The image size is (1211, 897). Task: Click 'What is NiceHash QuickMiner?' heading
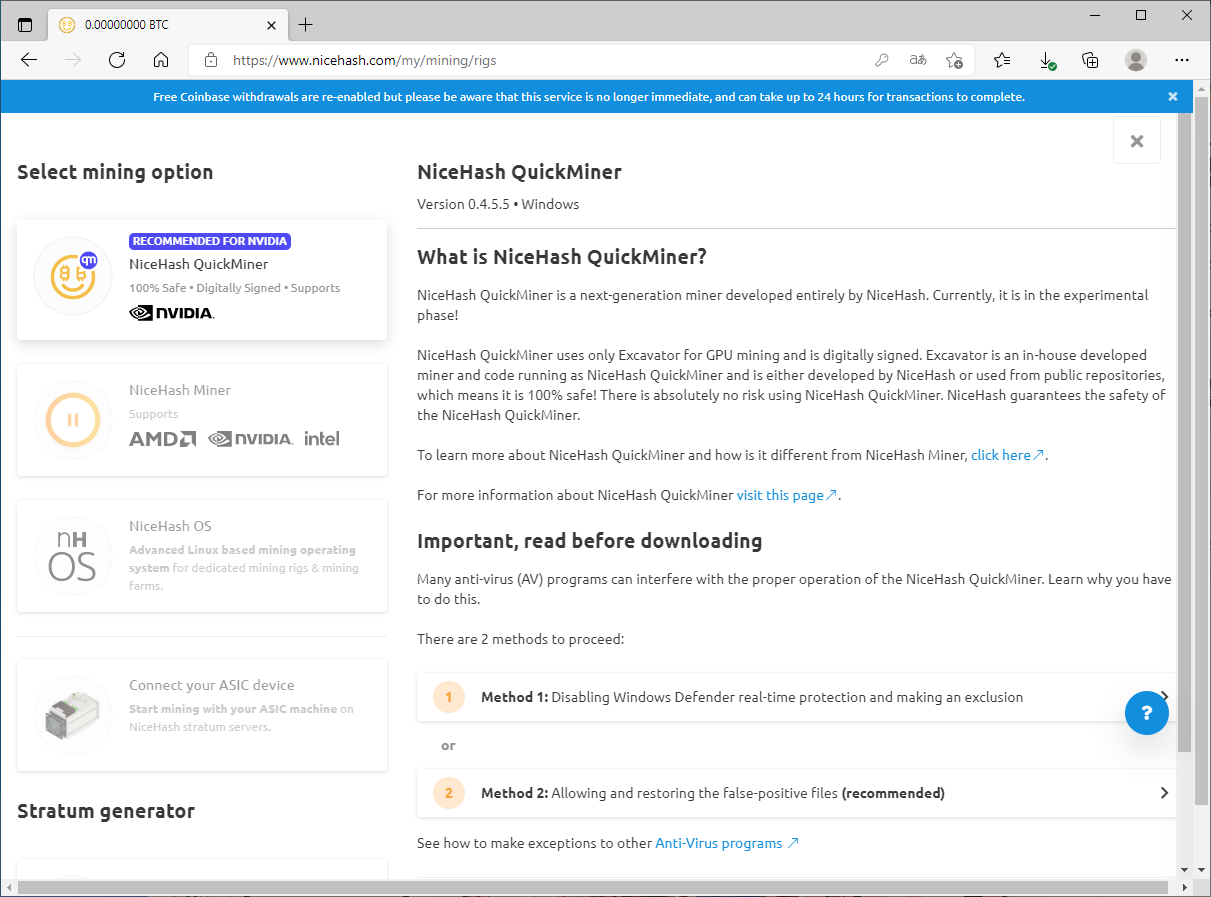click(x=562, y=257)
